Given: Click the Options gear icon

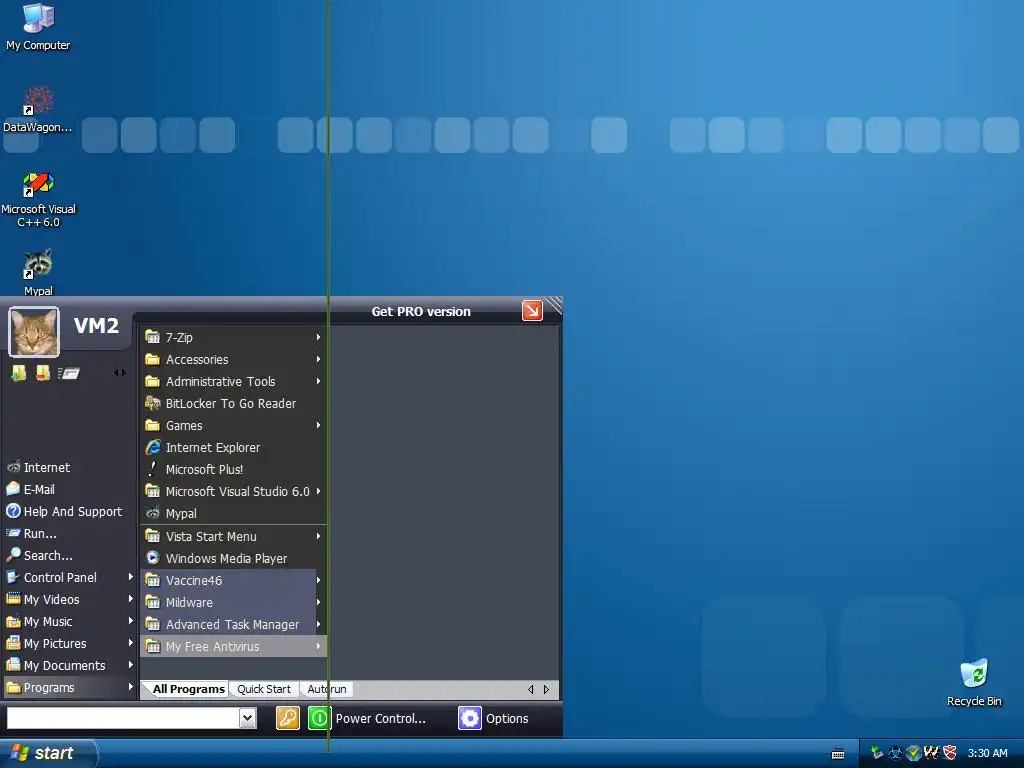Looking at the screenshot, I should tap(470, 718).
